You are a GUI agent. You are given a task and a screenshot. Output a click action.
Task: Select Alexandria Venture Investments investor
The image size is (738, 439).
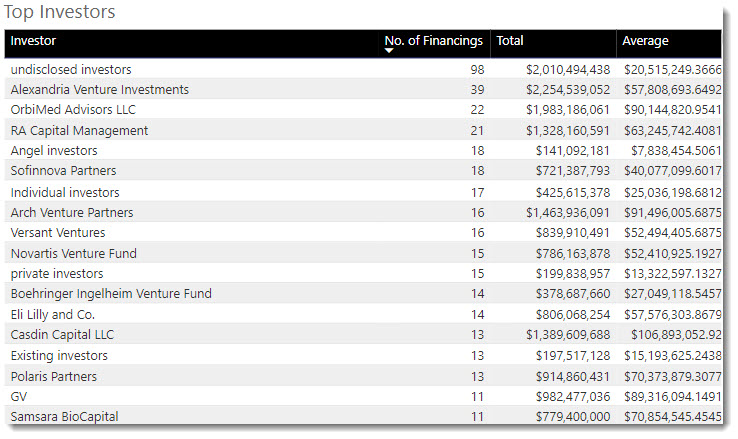100,90
